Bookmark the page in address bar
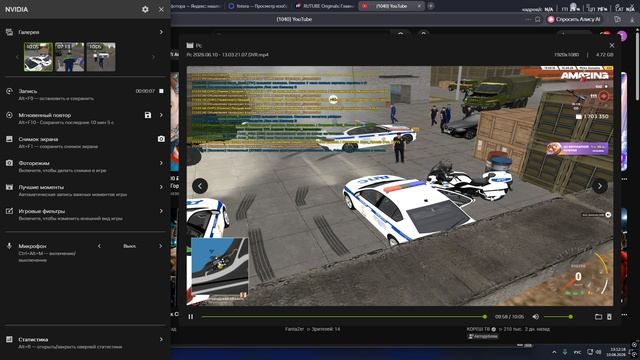 [x=538, y=19]
